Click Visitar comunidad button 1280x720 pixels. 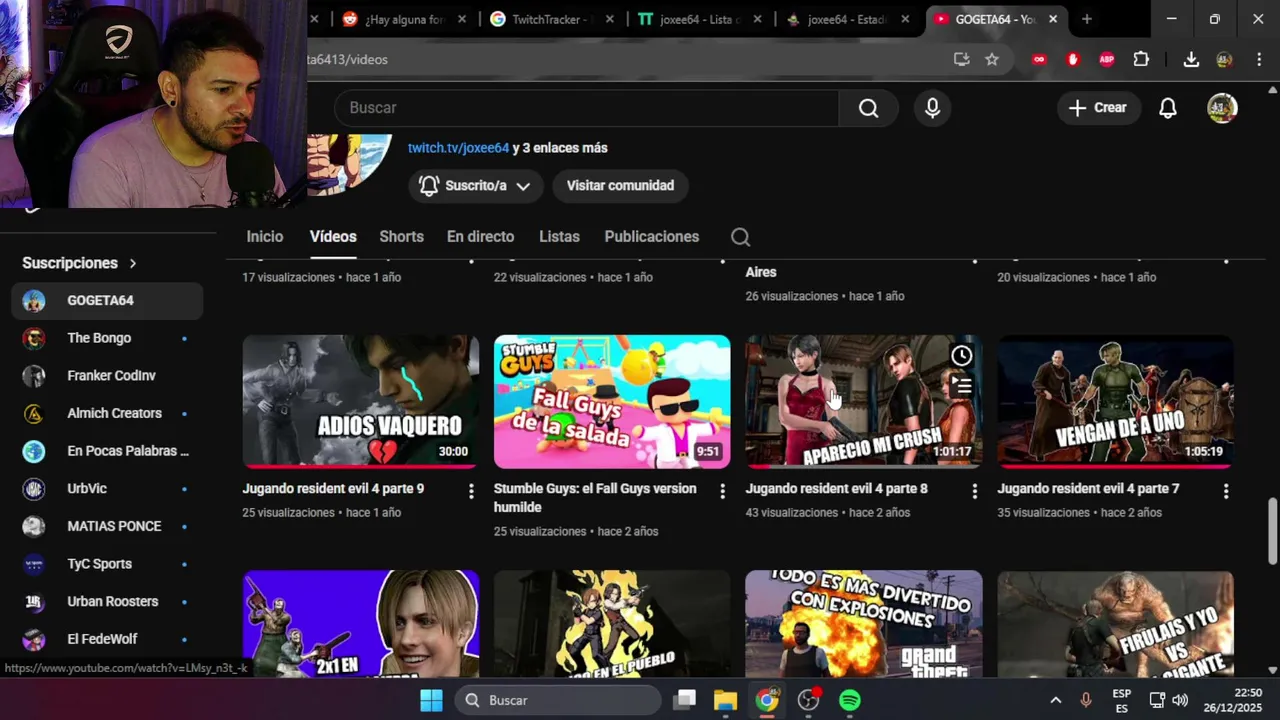620,186
